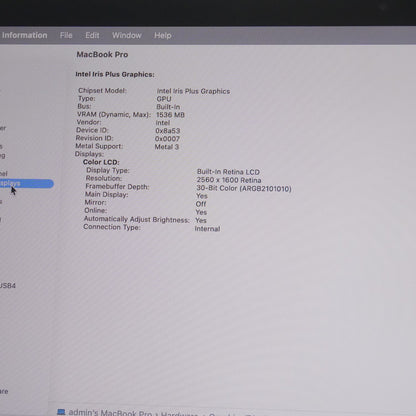Click the Intel Iris Plus Graphics heading
Viewport: 416px width, 416px height.
(x=115, y=74)
